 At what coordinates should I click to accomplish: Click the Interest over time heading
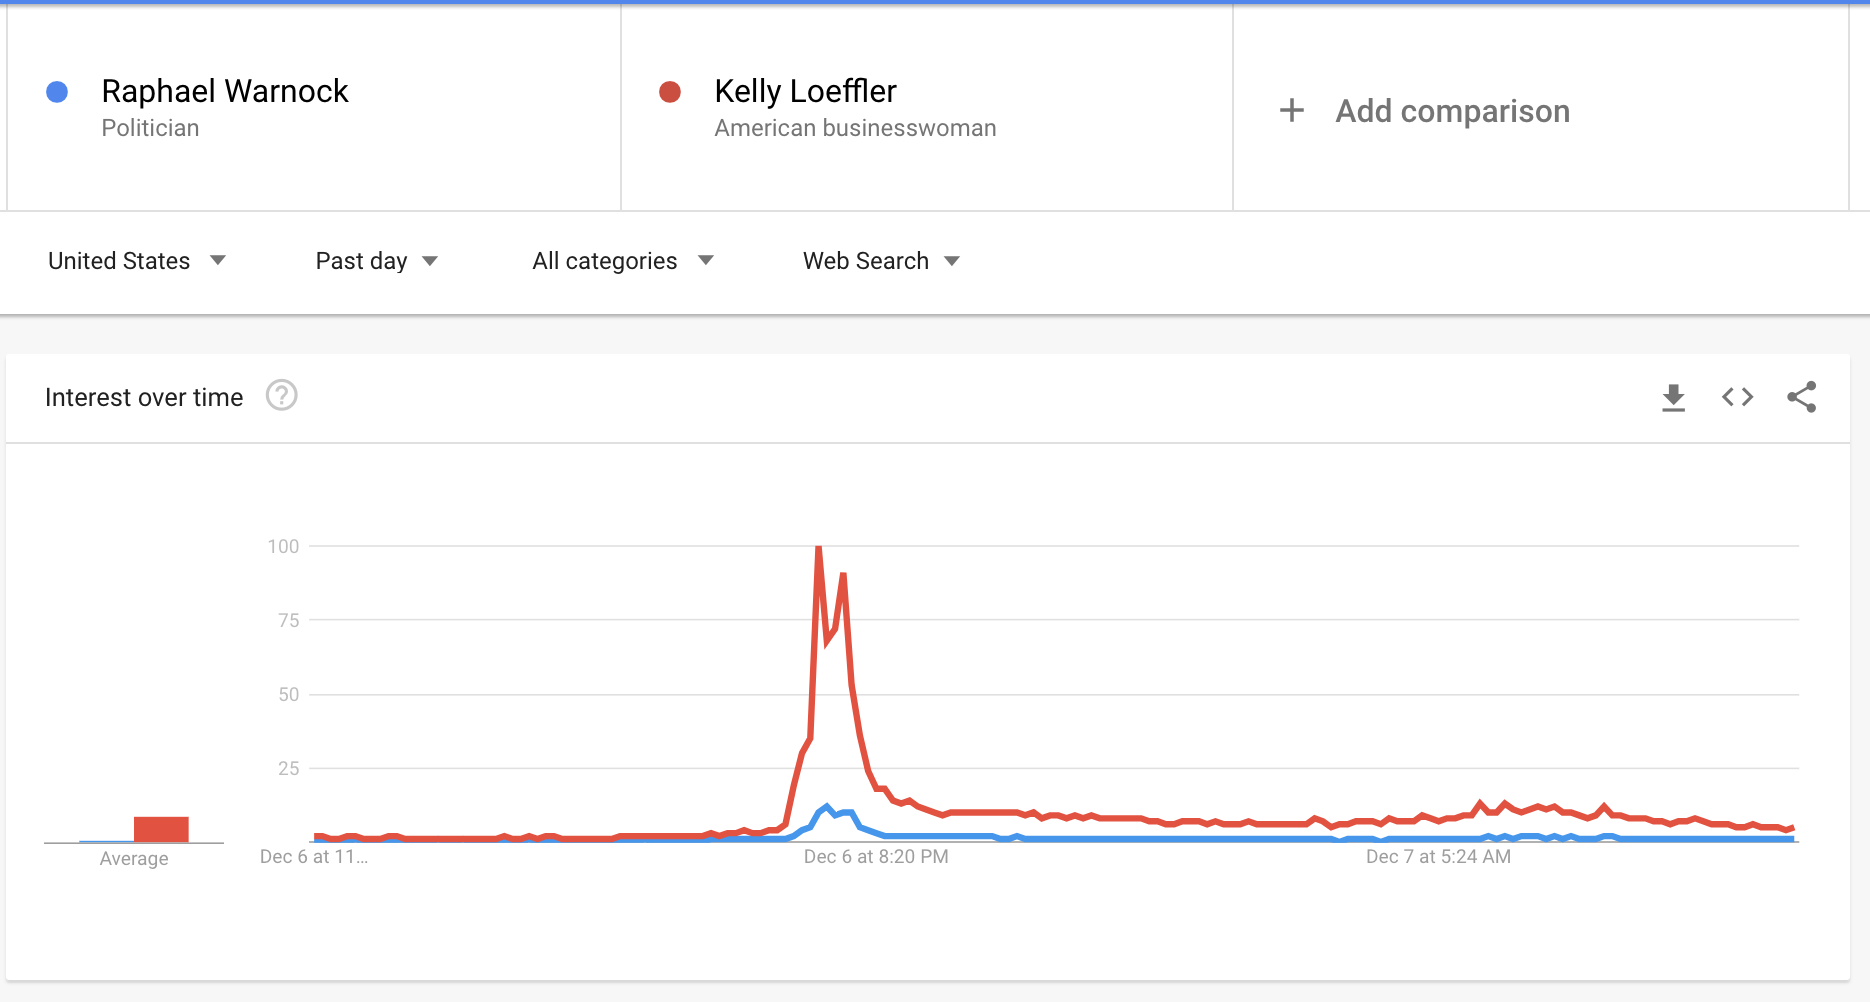pyautogui.click(x=144, y=398)
